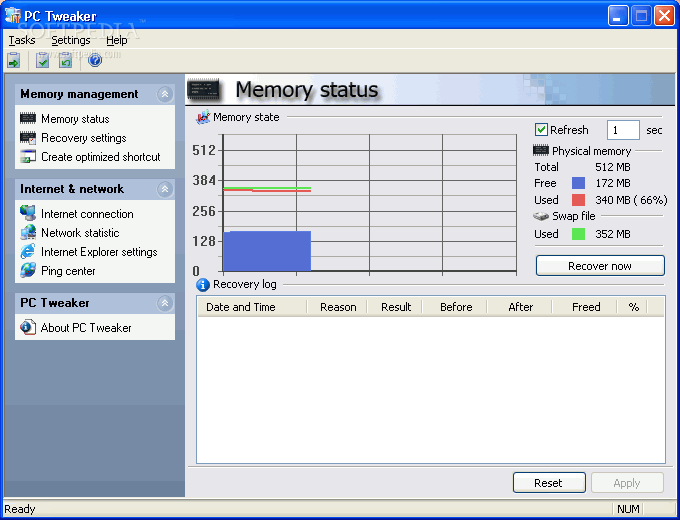The image size is (680, 520).
Task: Click the '340 MB ( 66%)' Used value
Action: (x=631, y=200)
